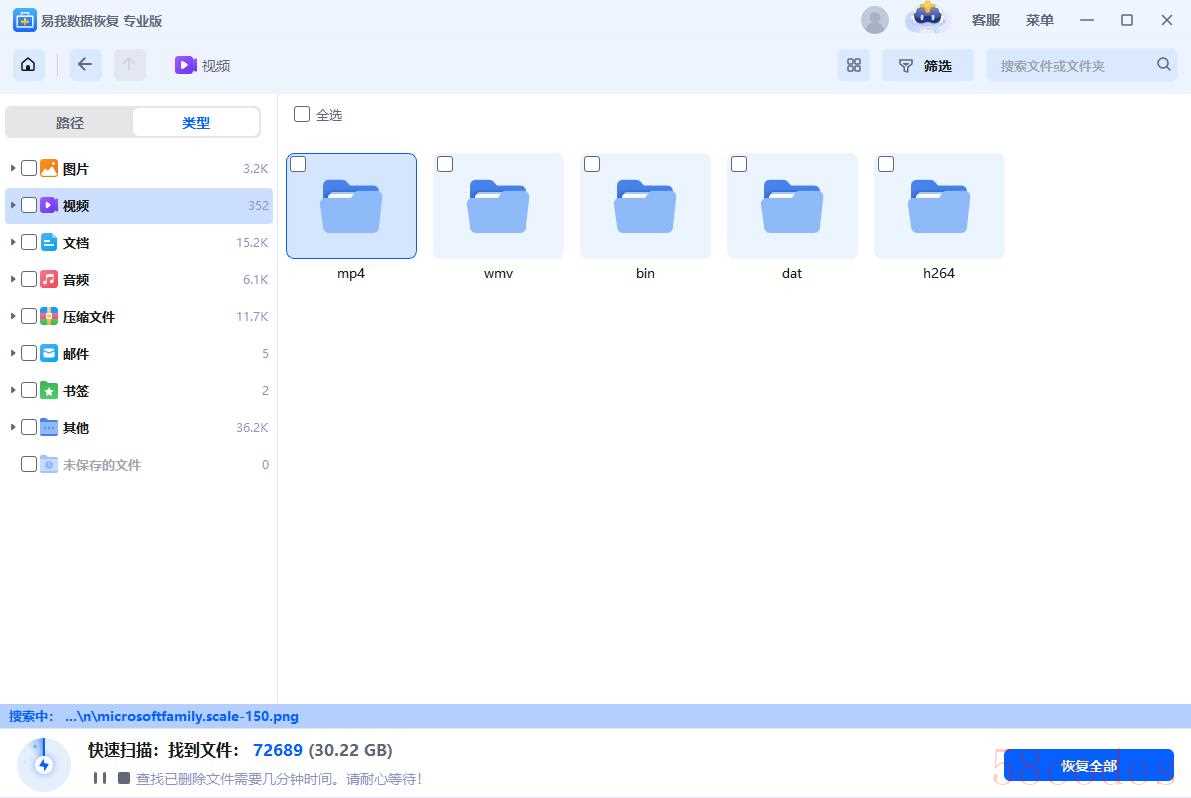The height and width of the screenshot is (798, 1191).
Task: Click the circular scan progress indicator
Action: (44, 765)
